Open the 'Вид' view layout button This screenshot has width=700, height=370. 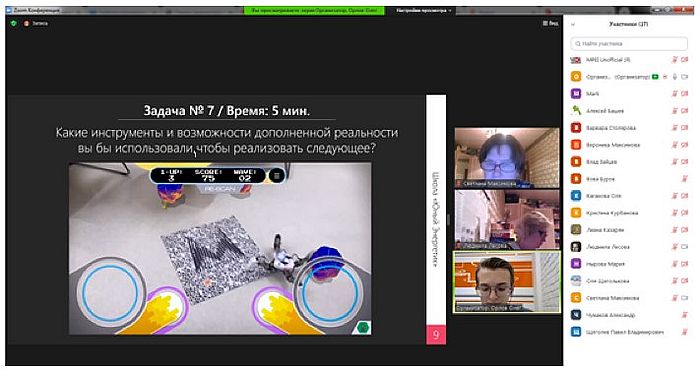550,23
